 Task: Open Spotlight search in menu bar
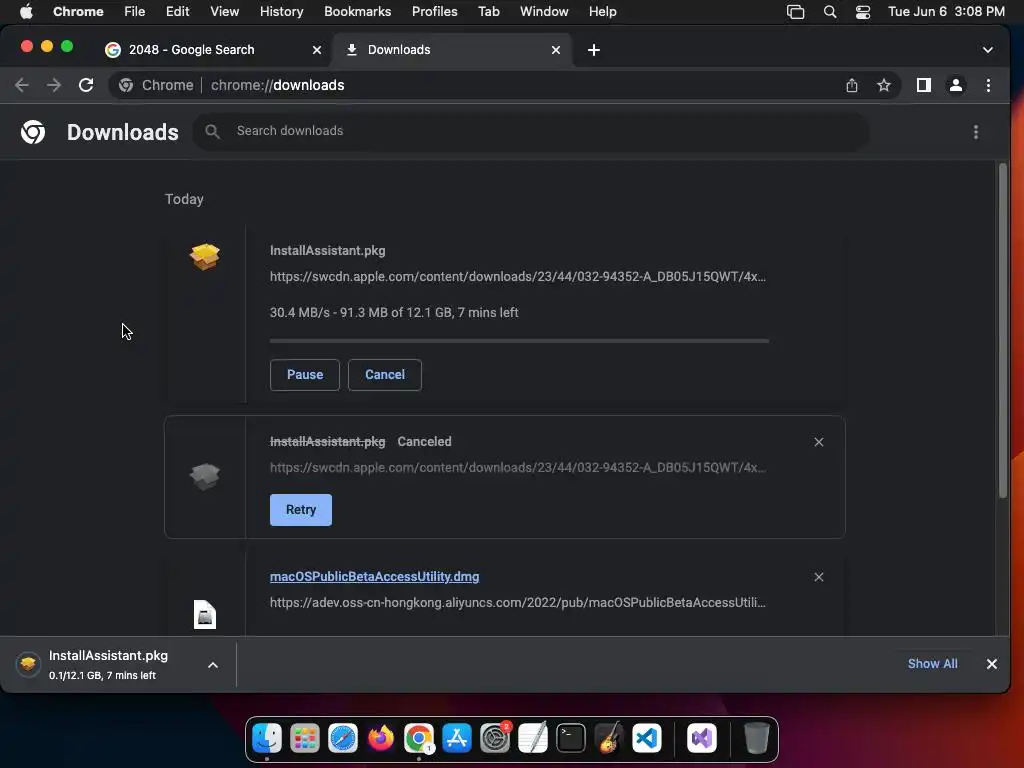pos(829,12)
